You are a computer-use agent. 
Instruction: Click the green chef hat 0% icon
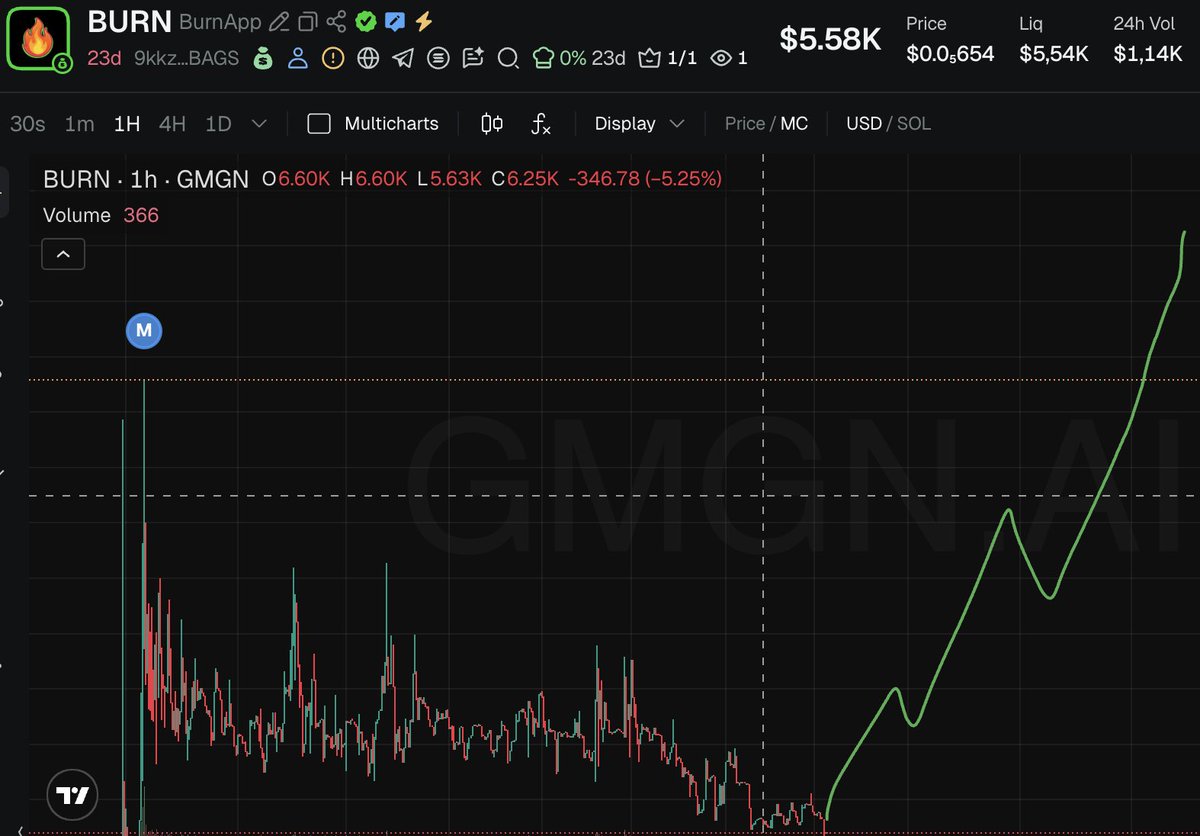542,58
